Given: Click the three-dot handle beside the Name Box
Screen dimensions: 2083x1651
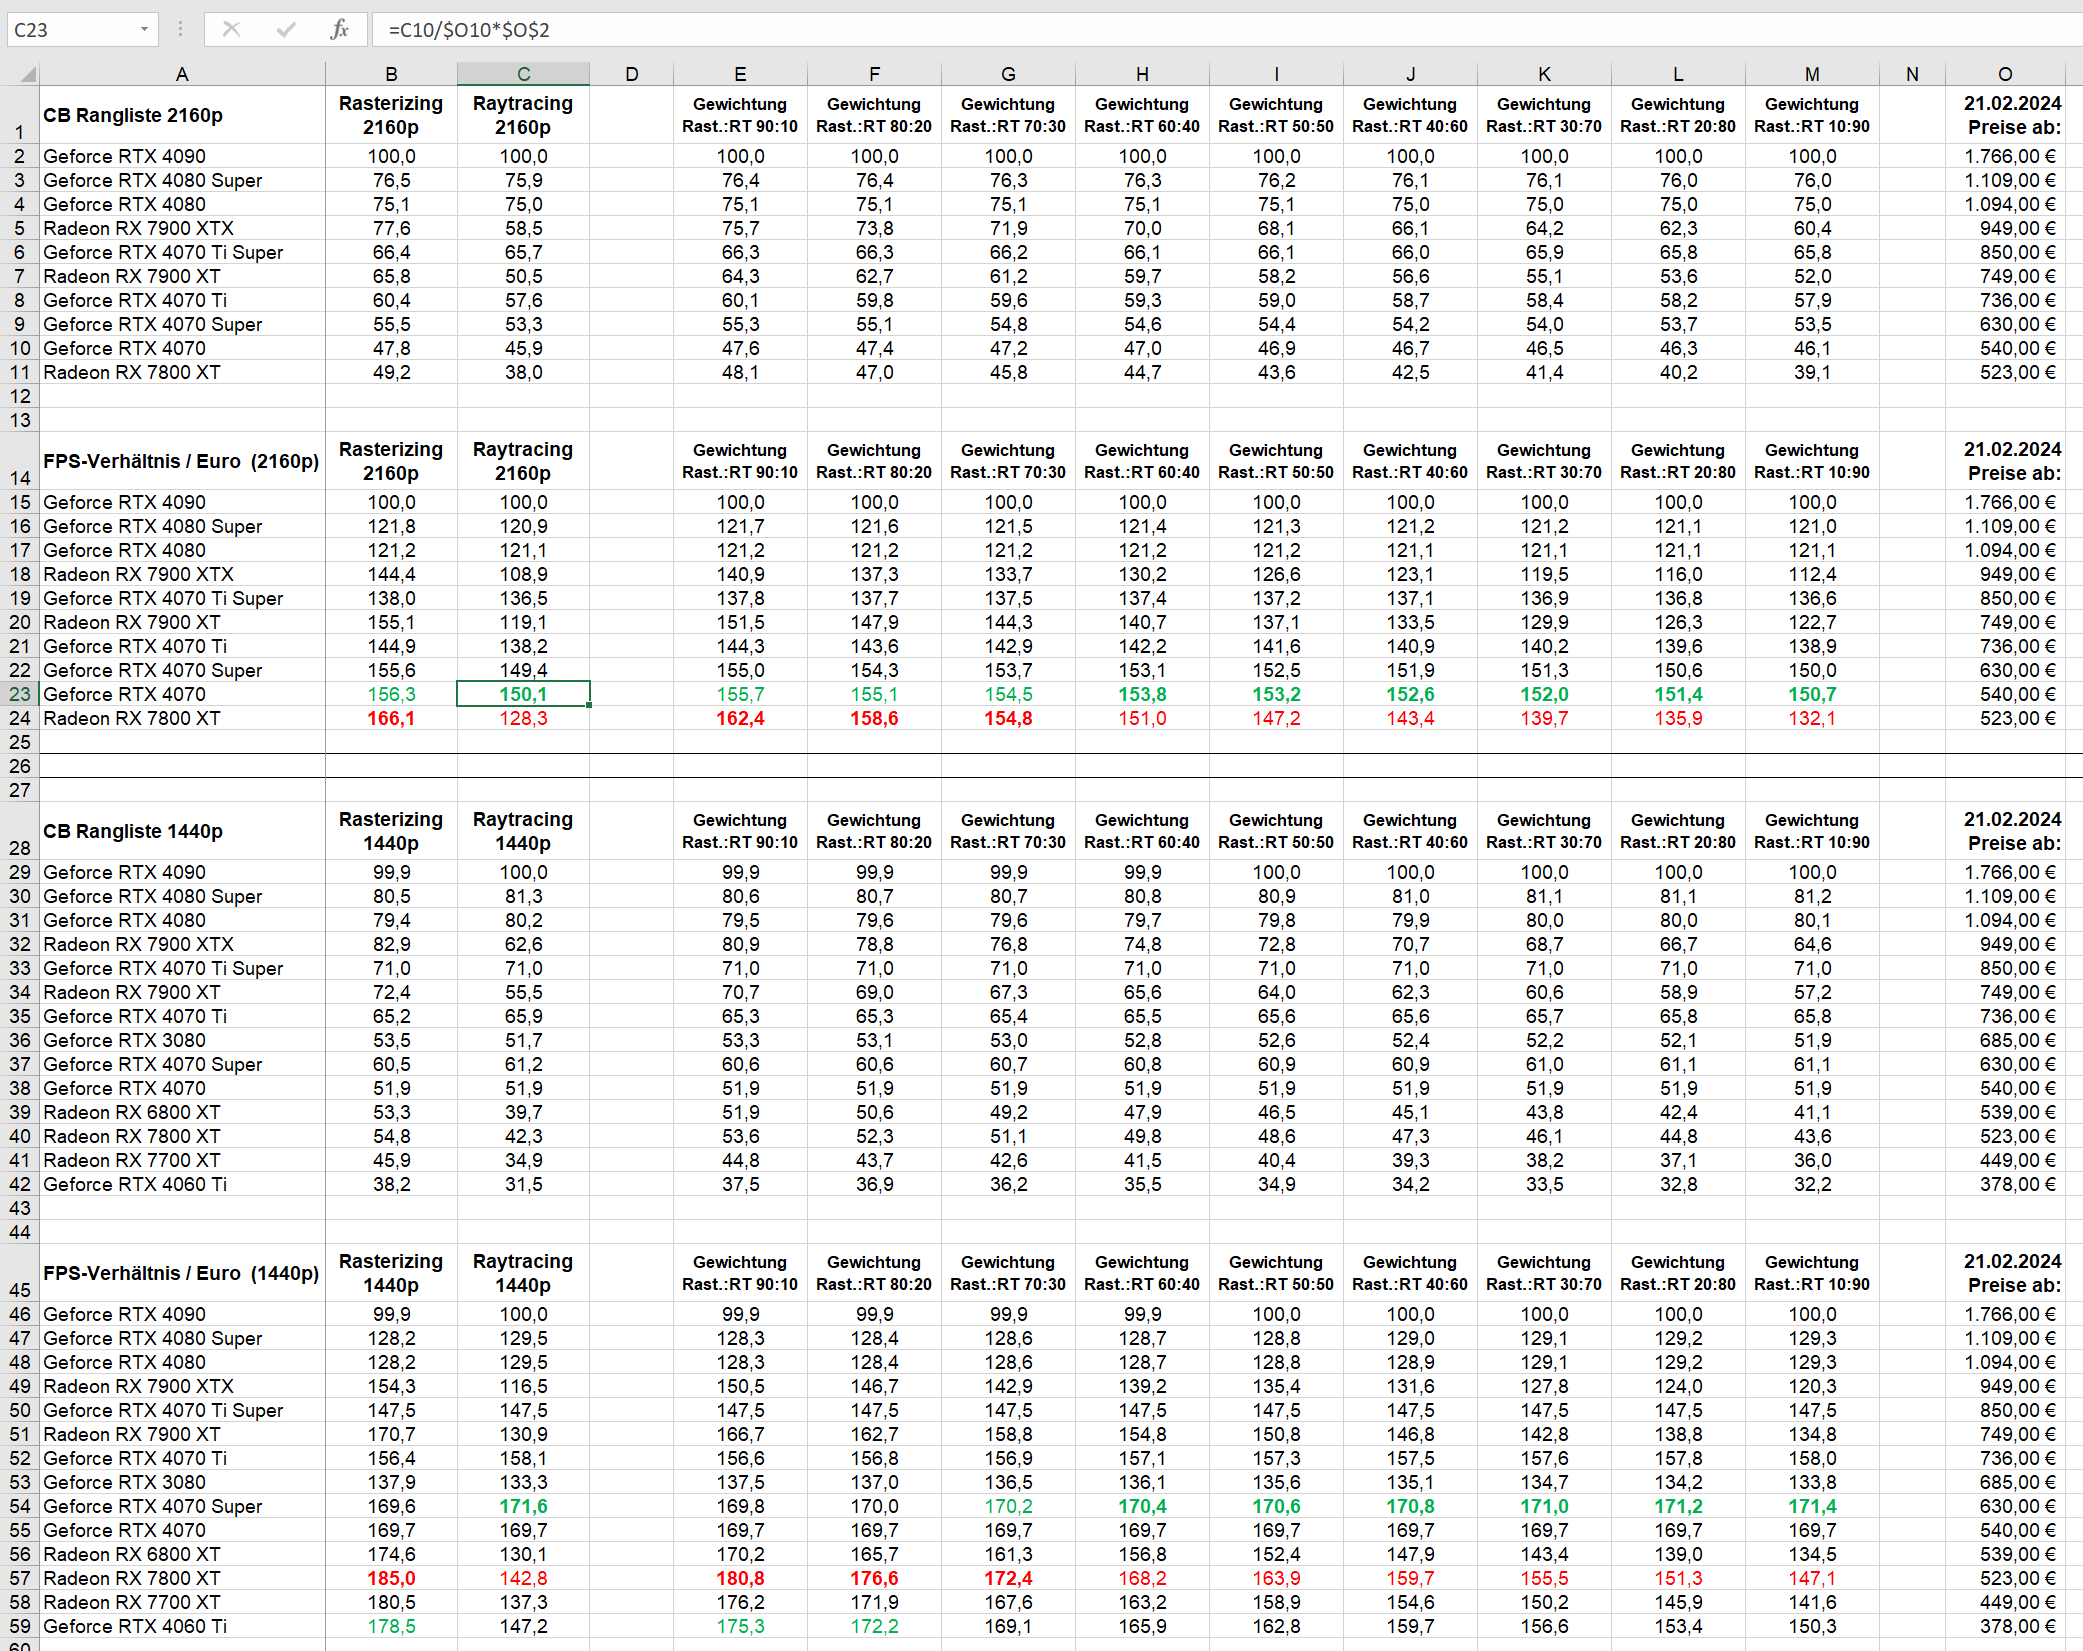Looking at the screenshot, I should (x=180, y=29).
